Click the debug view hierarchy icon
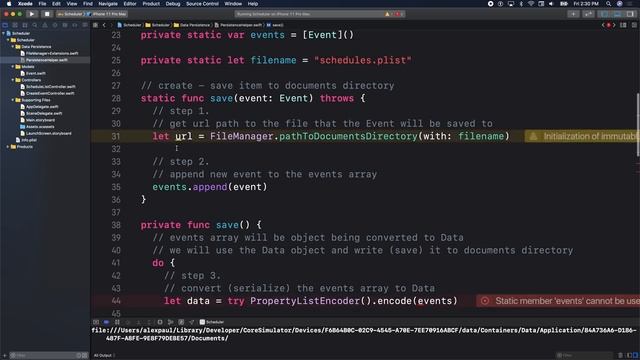This screenshot has width=640, height=360. pyautogui.click(x=160, y=322)
